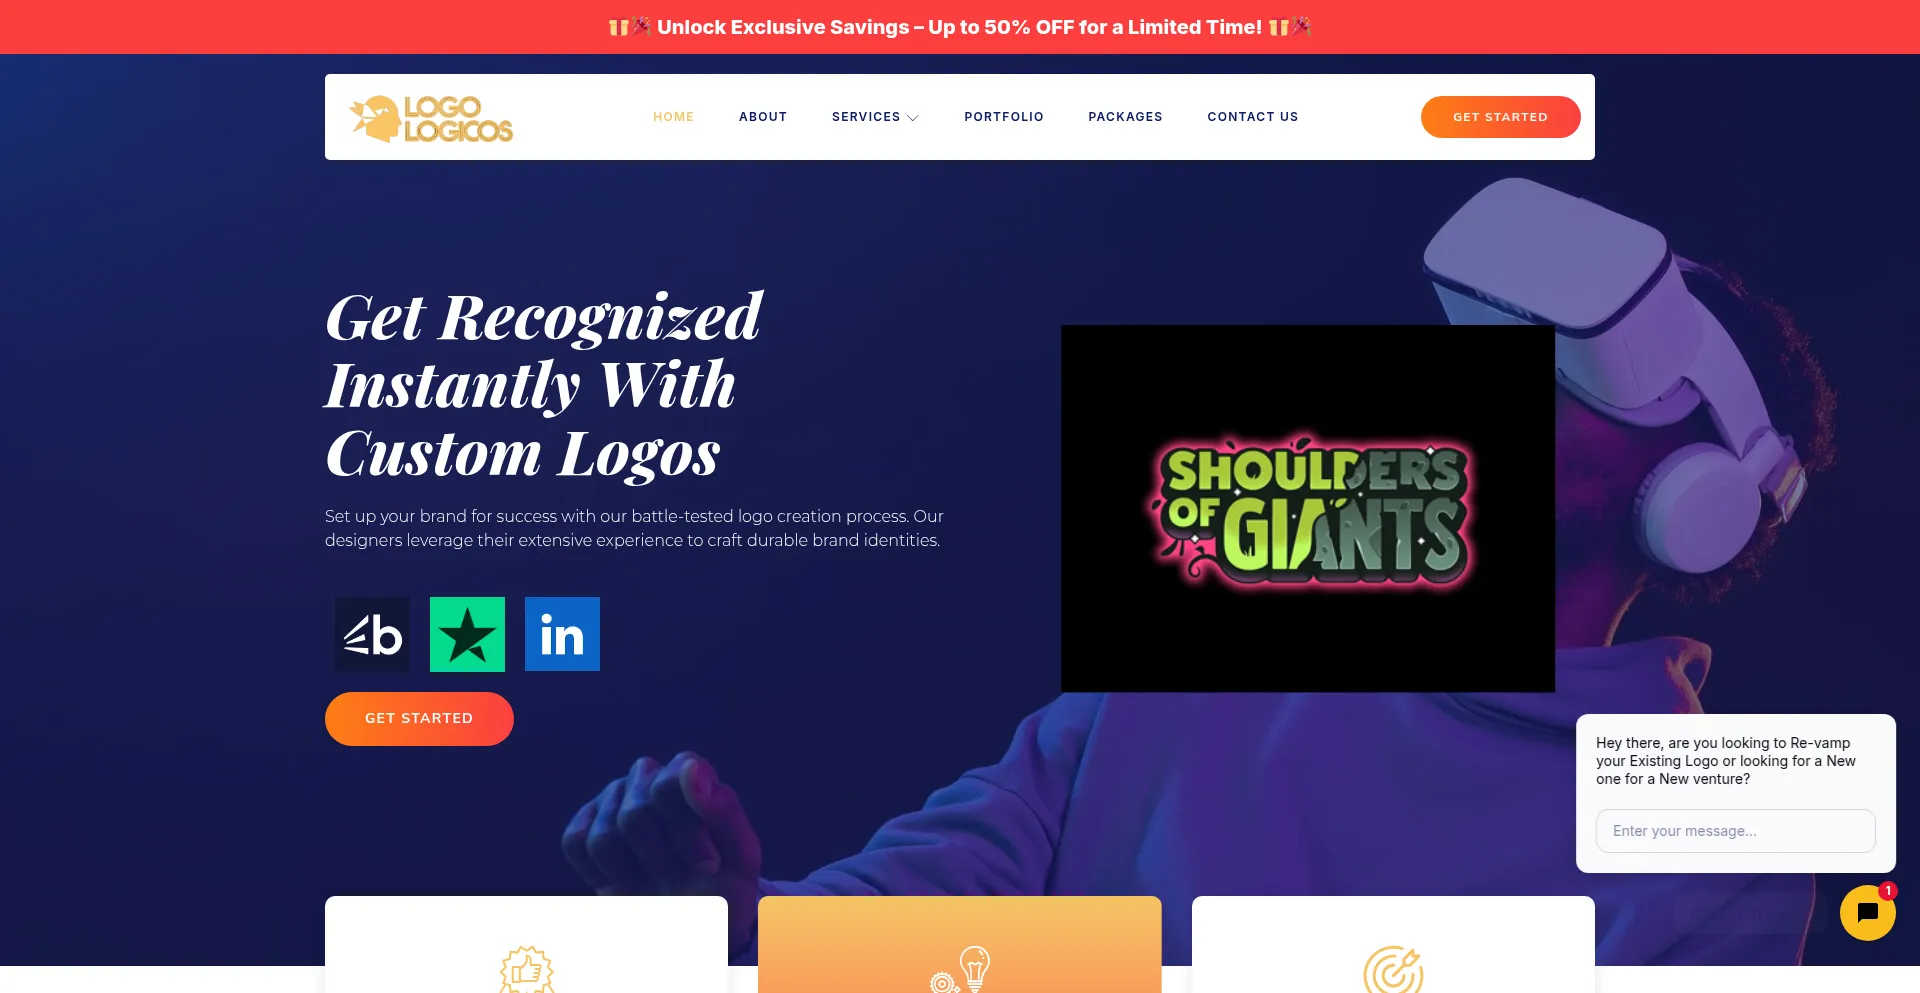This screenshot has width=1920, height=993.
Task: Open the Trustpilot green star icon
Action: click(x=467, y=634)
